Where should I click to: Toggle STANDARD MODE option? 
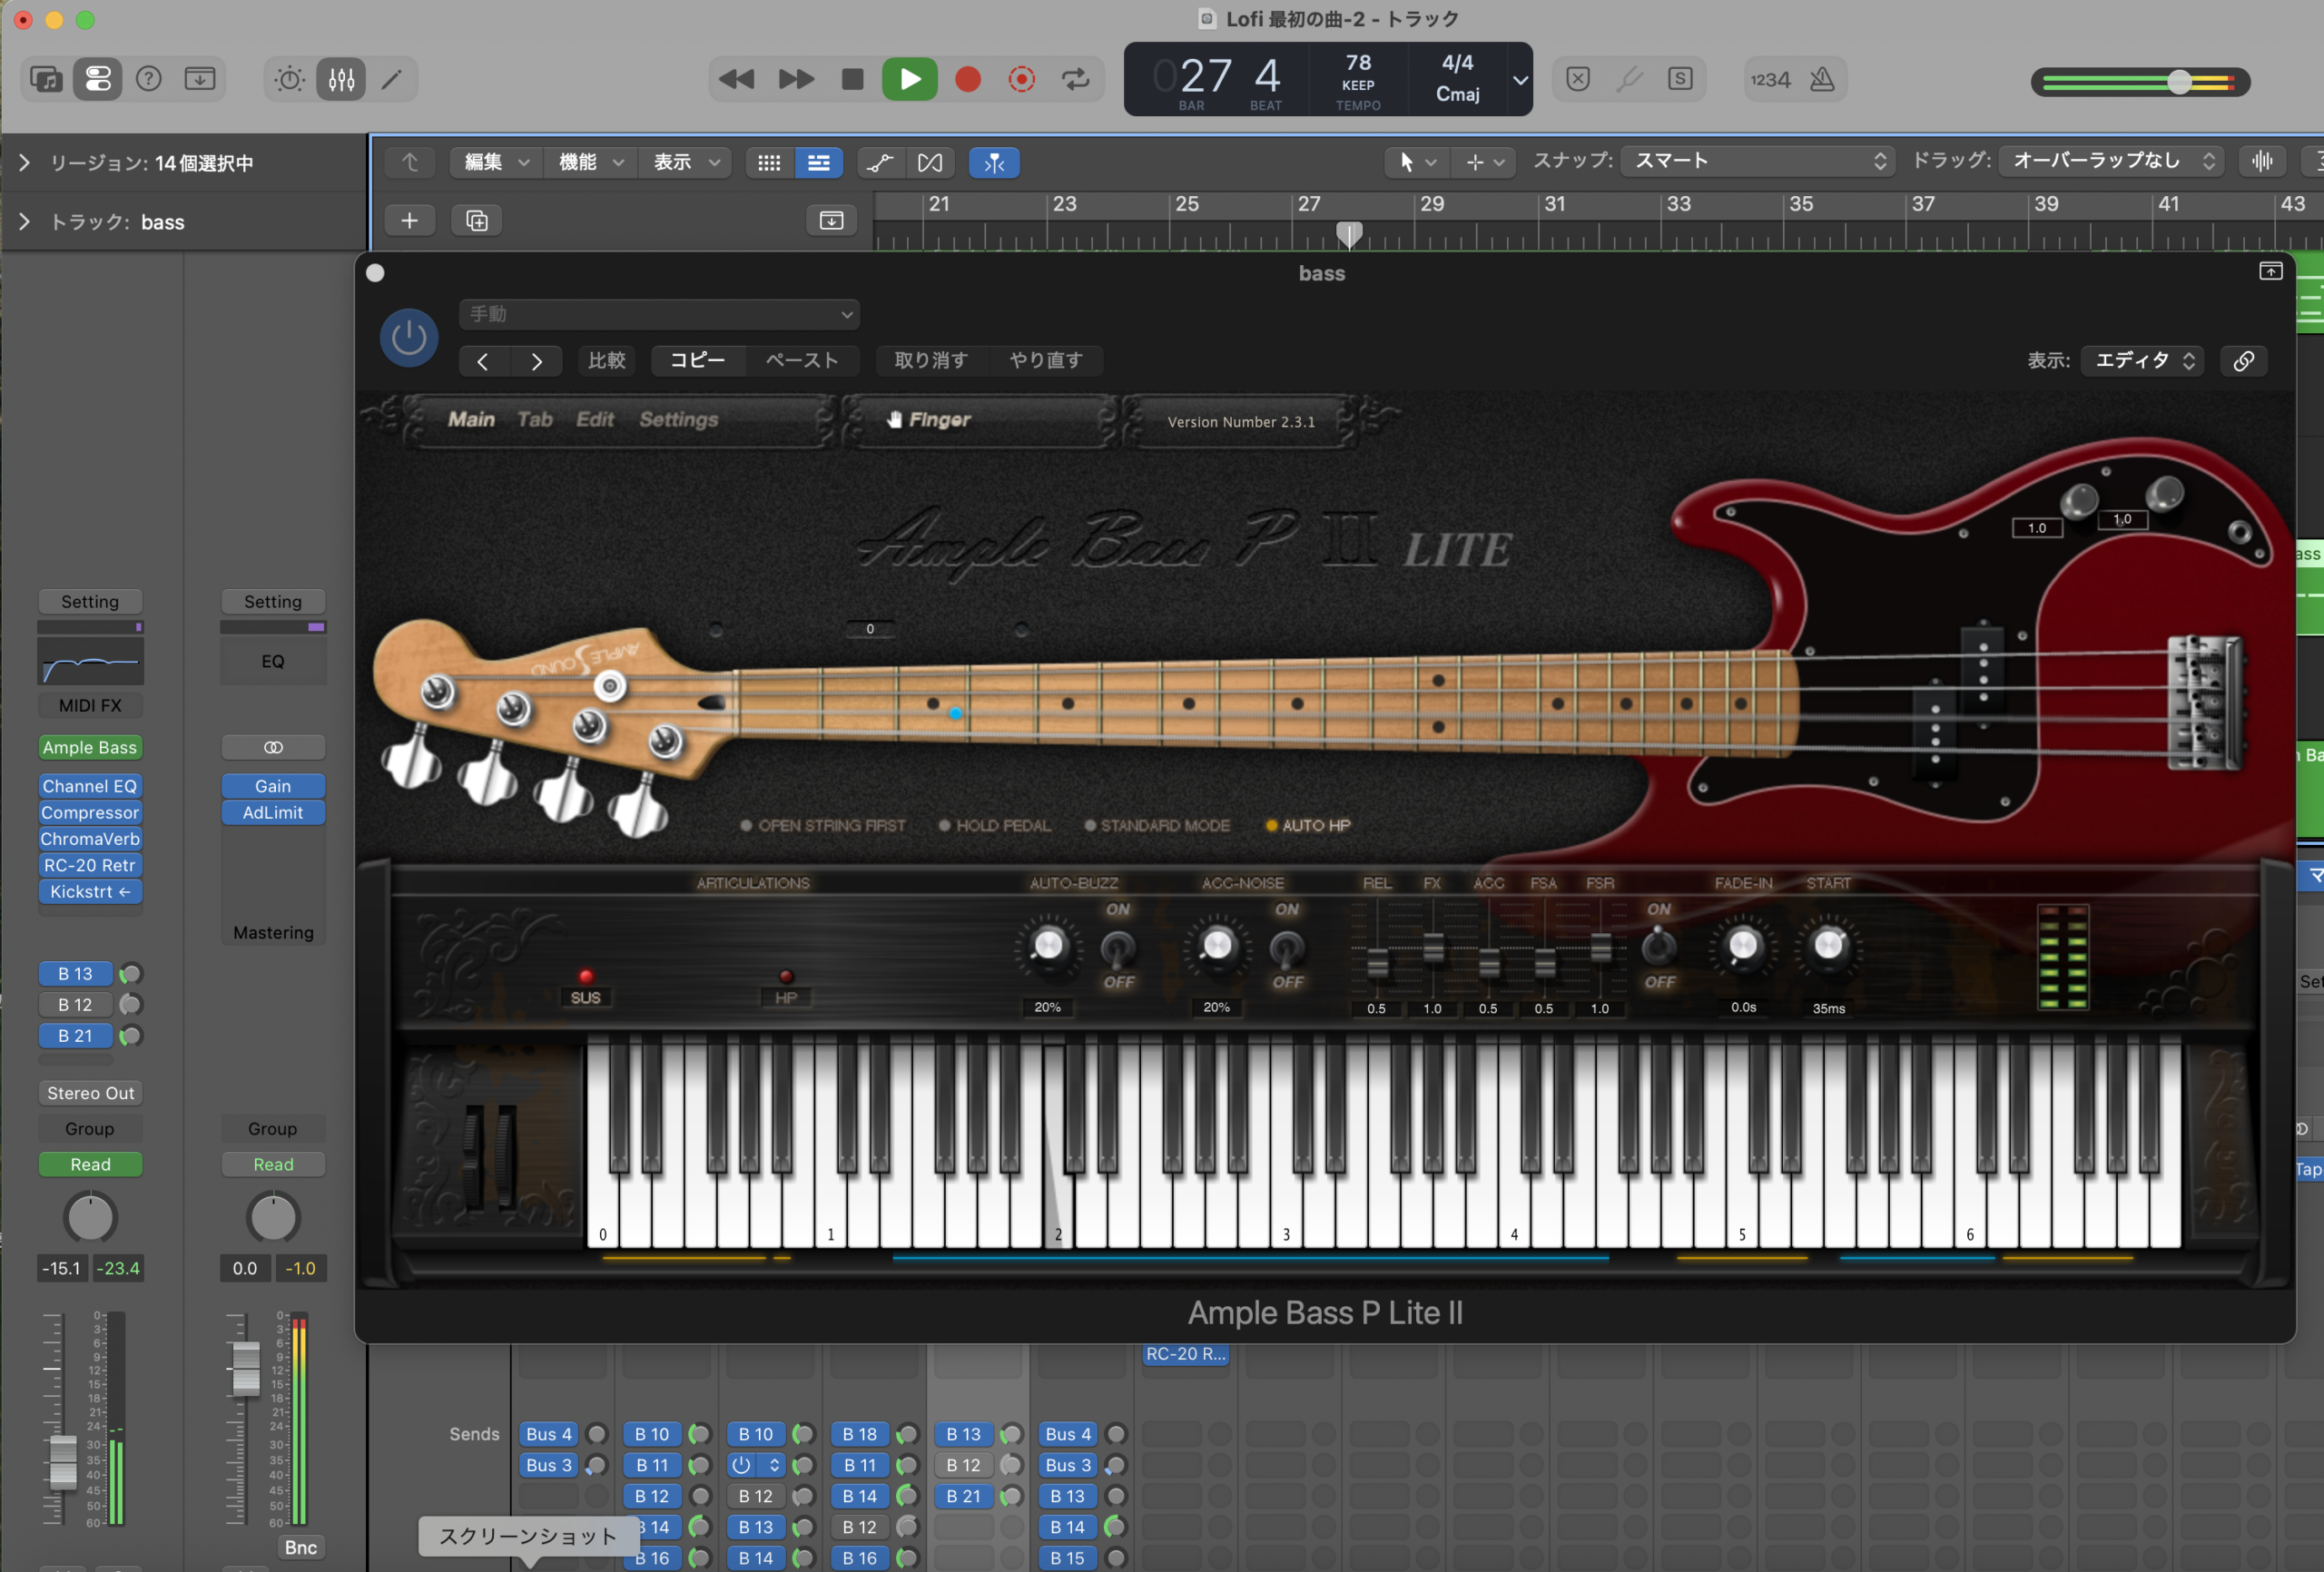[x=1158, y=826]
